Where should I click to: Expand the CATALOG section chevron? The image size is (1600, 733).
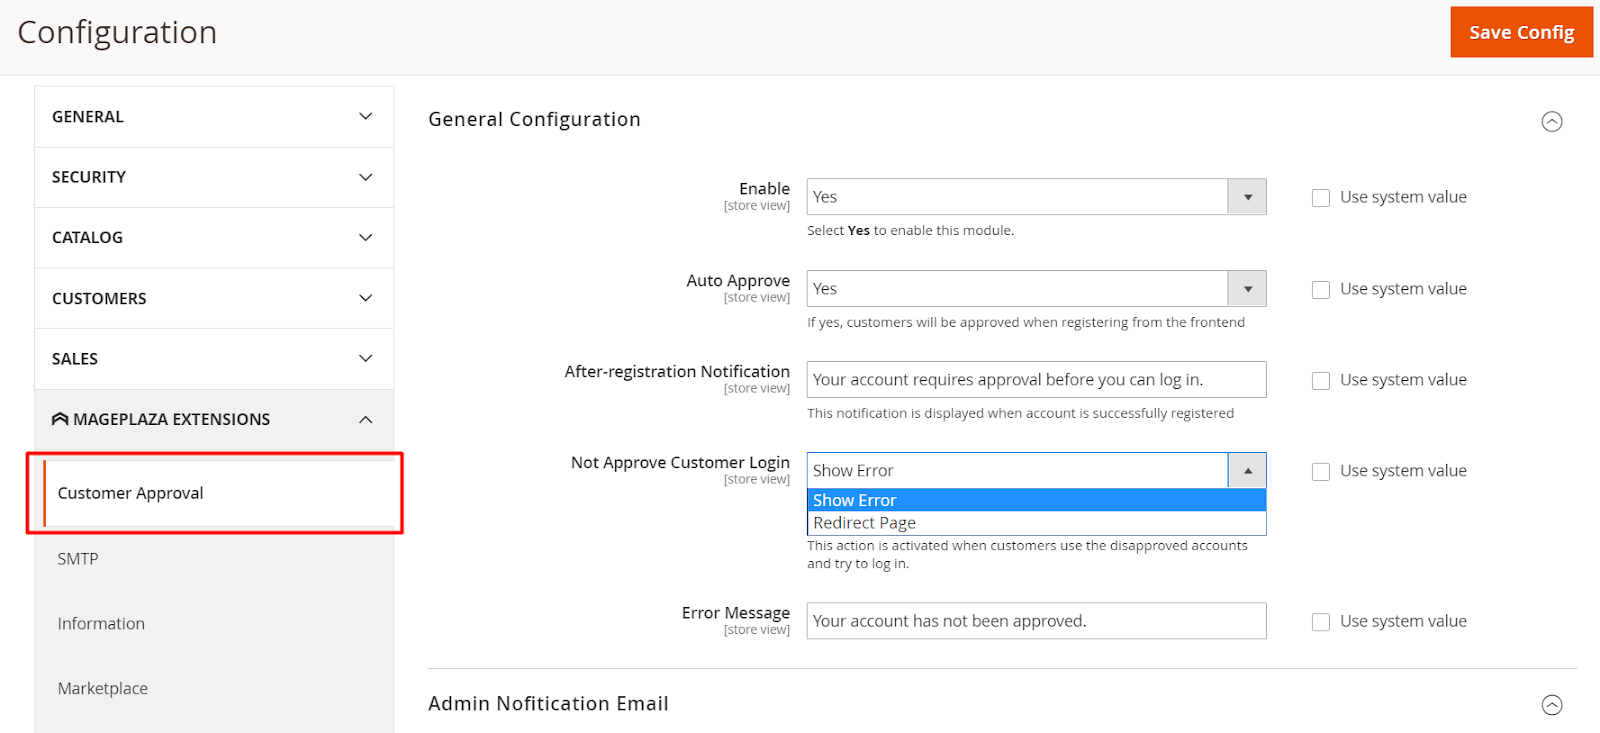(x=366, y=238)
